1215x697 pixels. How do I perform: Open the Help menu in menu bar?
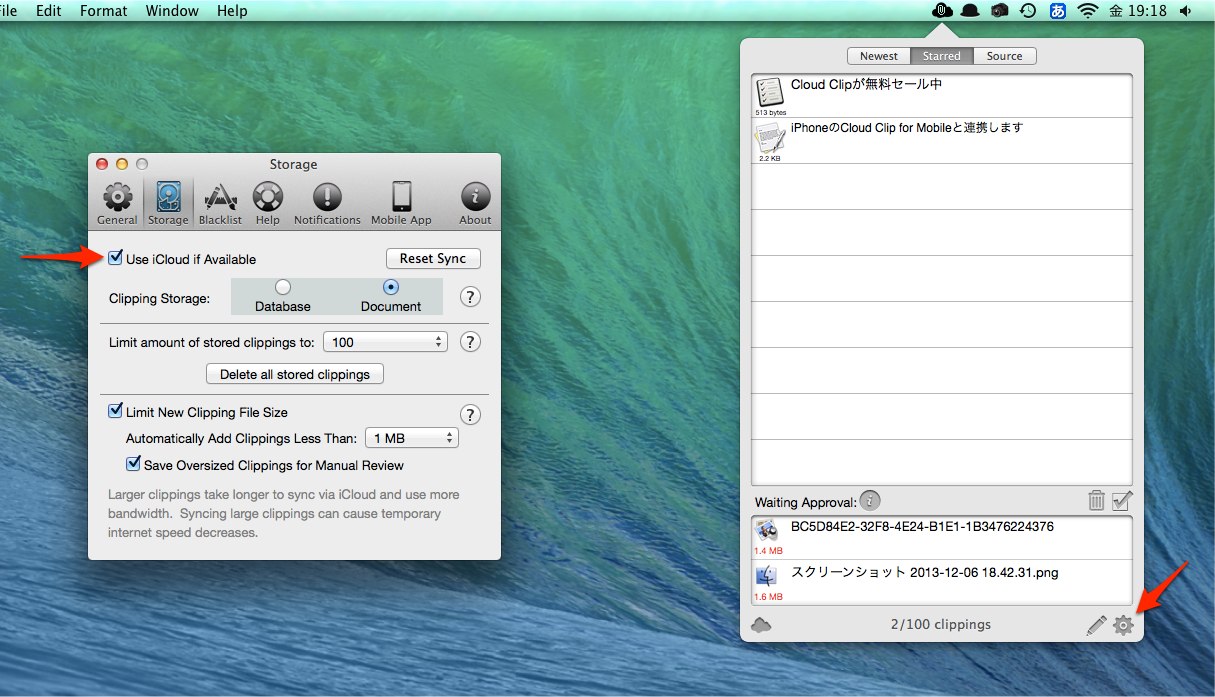tap(232, 11)
